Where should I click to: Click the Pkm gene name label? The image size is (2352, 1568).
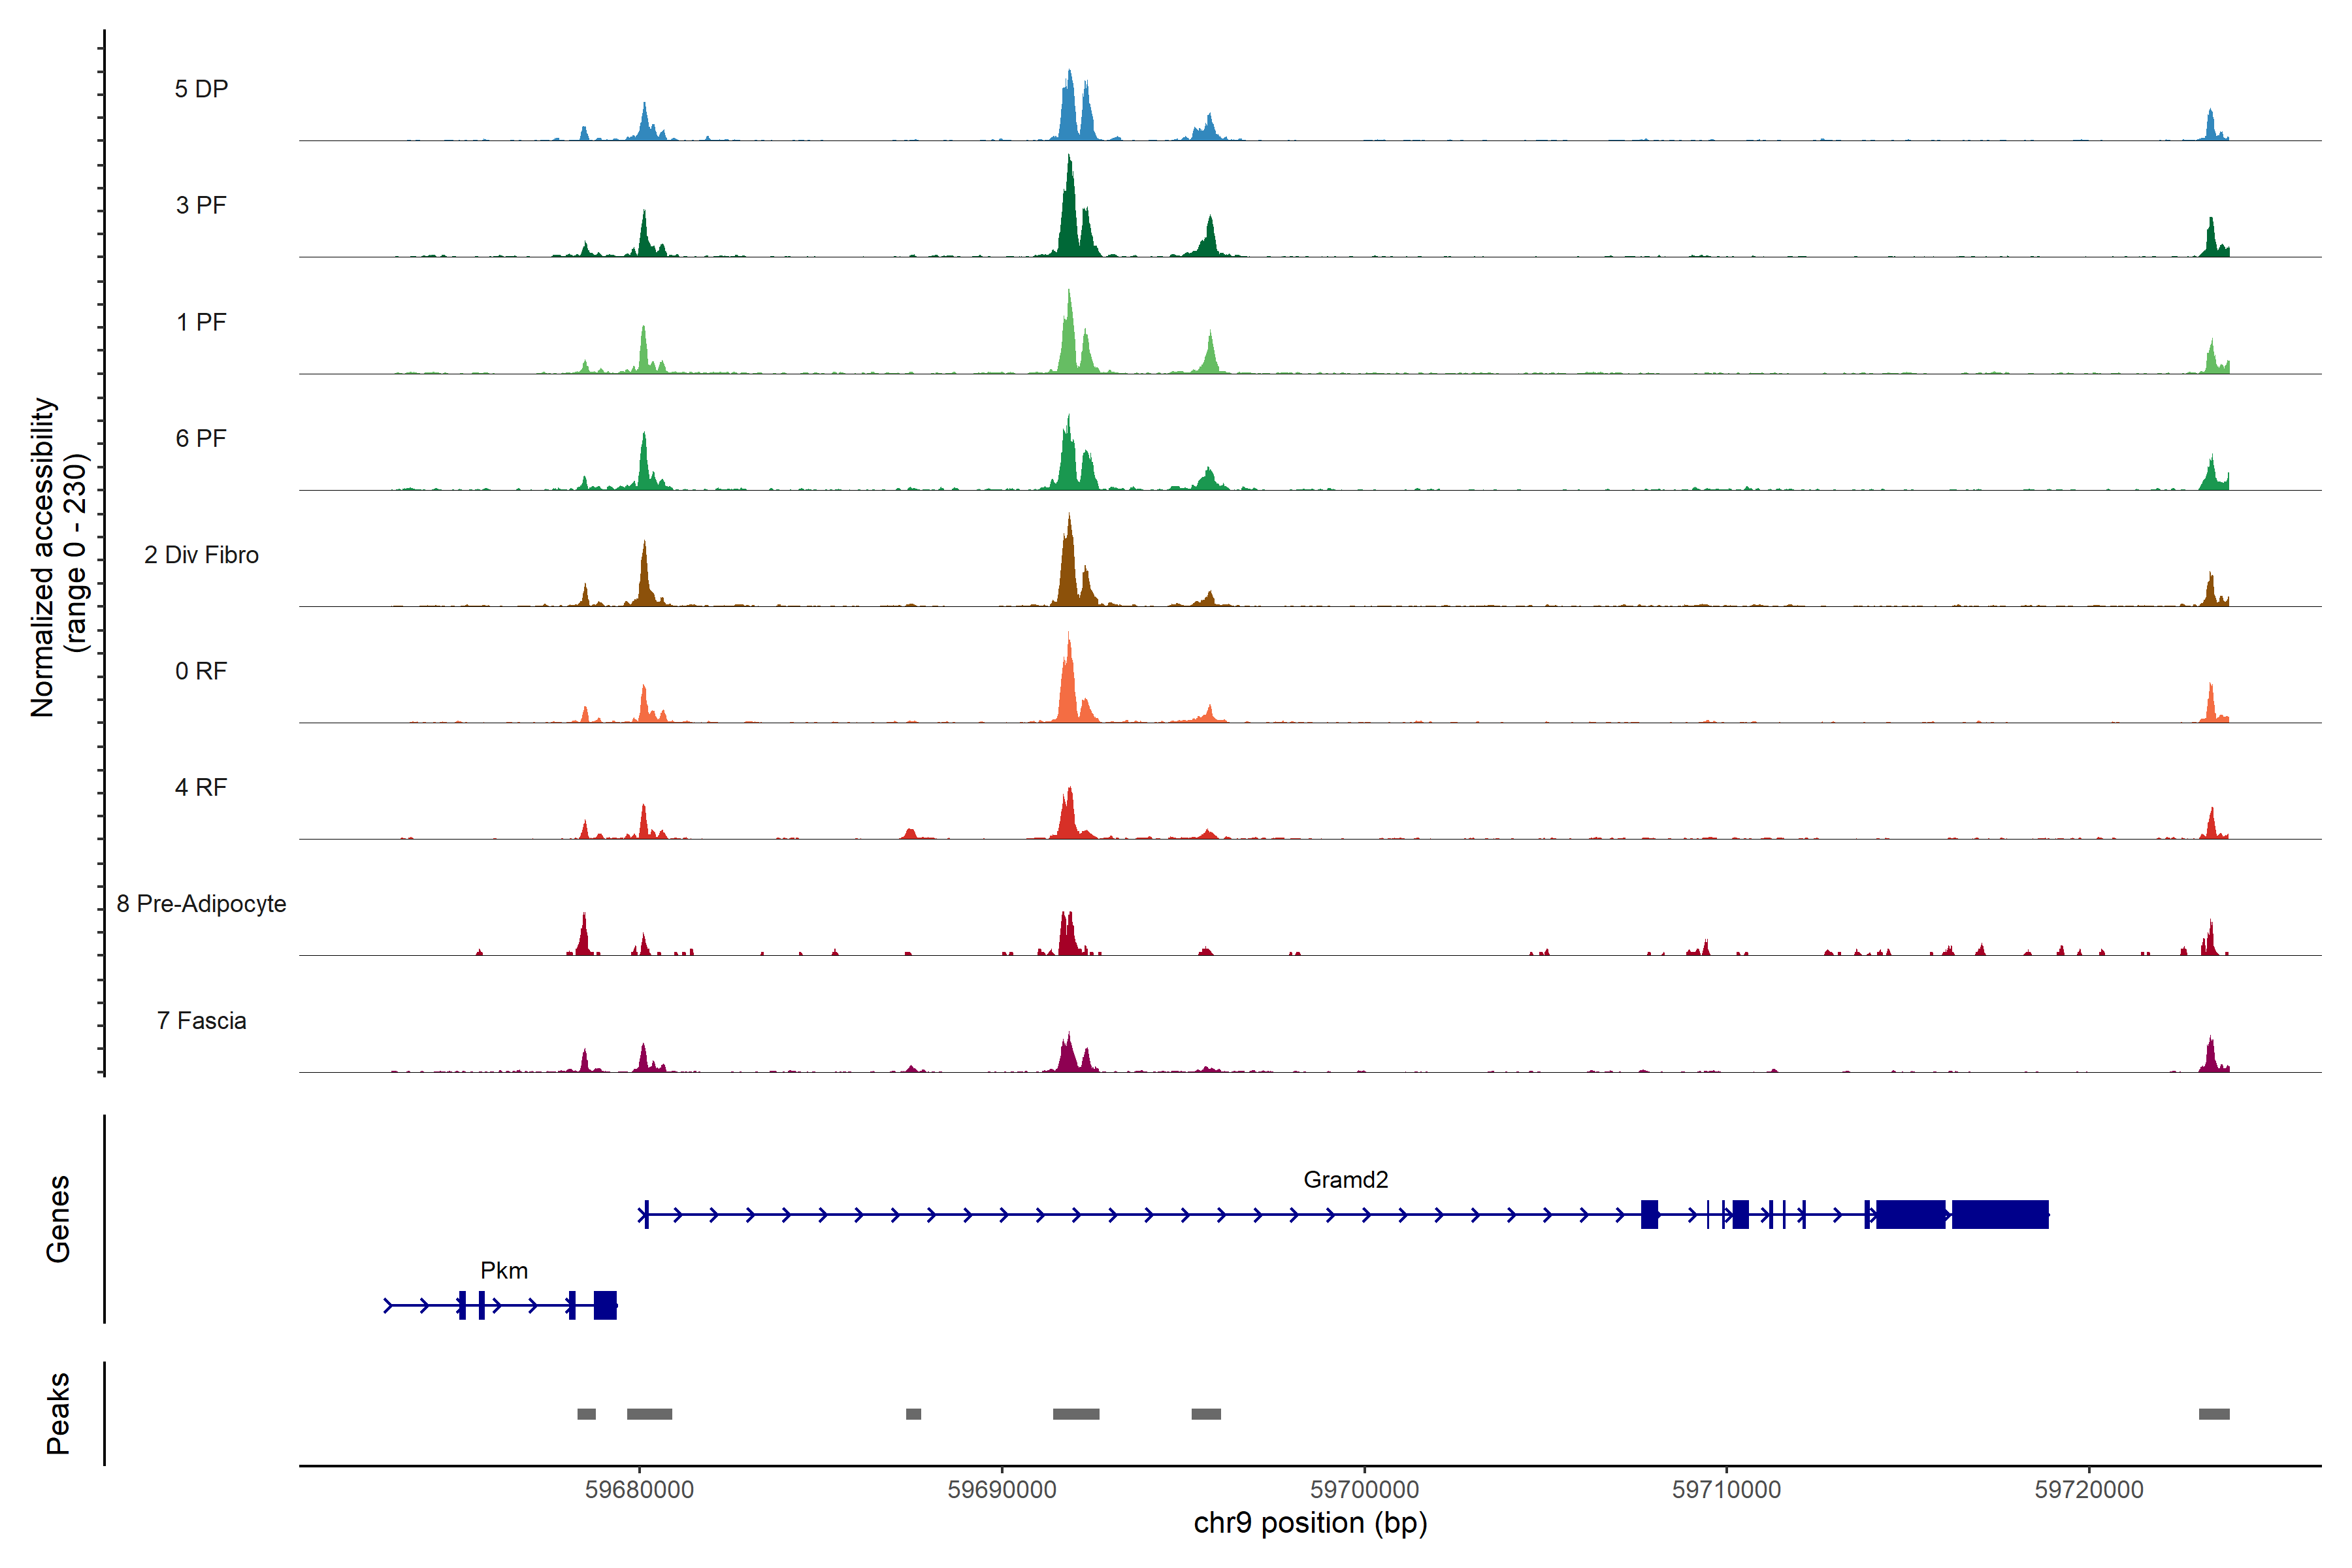[504, 1271]
